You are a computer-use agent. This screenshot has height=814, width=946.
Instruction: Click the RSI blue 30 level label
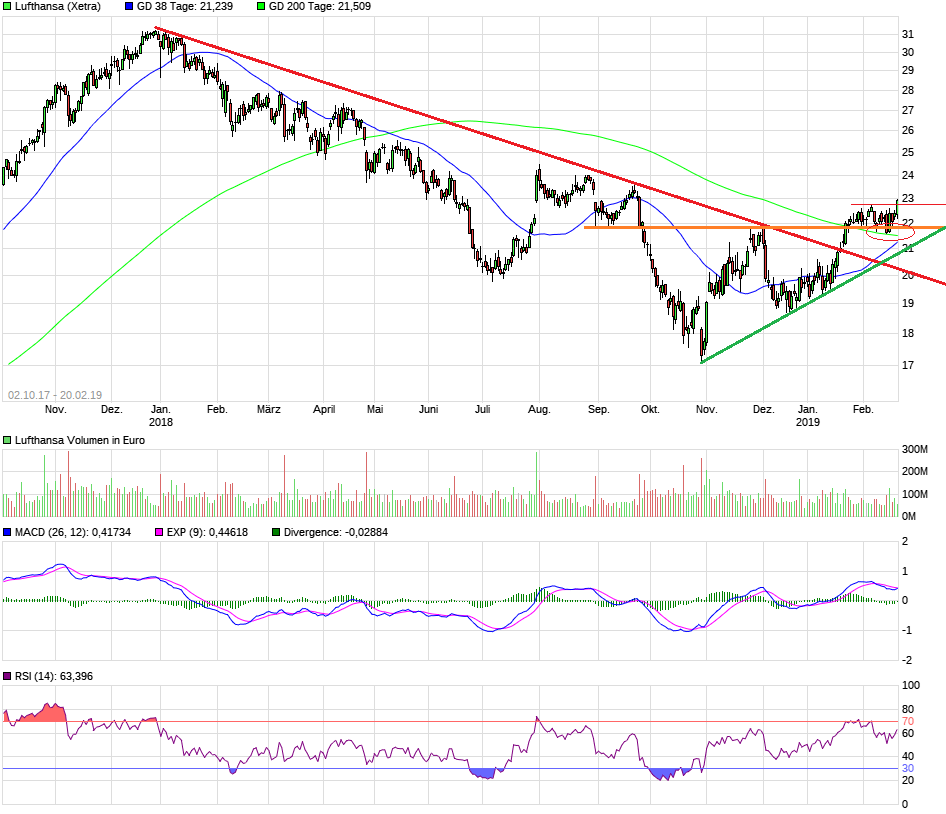pos(907,769)
